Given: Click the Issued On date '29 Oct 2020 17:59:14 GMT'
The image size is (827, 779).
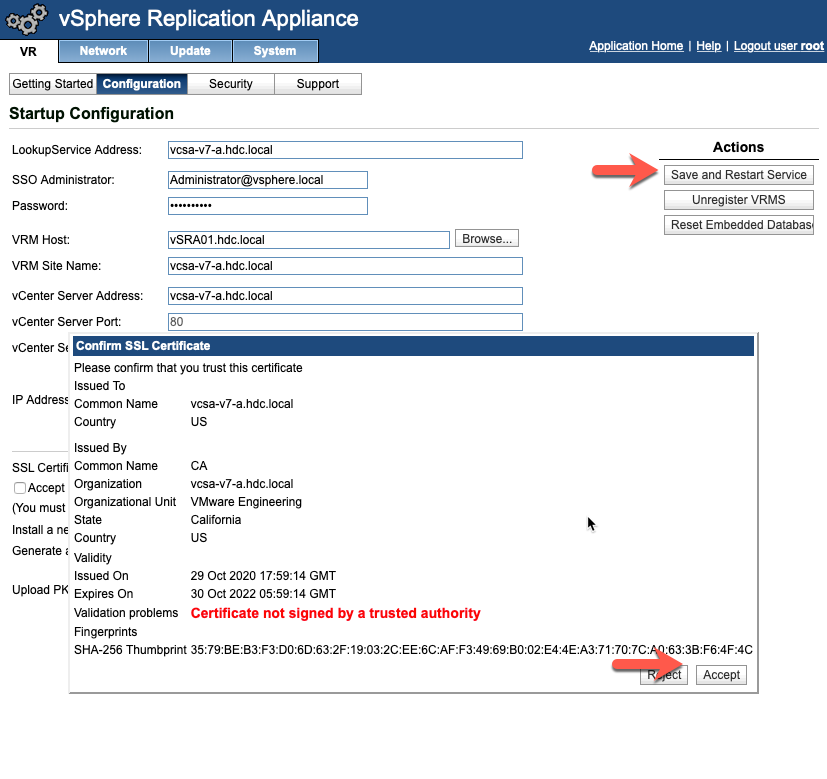Looking at the screenshot, I should pos(263,576).
